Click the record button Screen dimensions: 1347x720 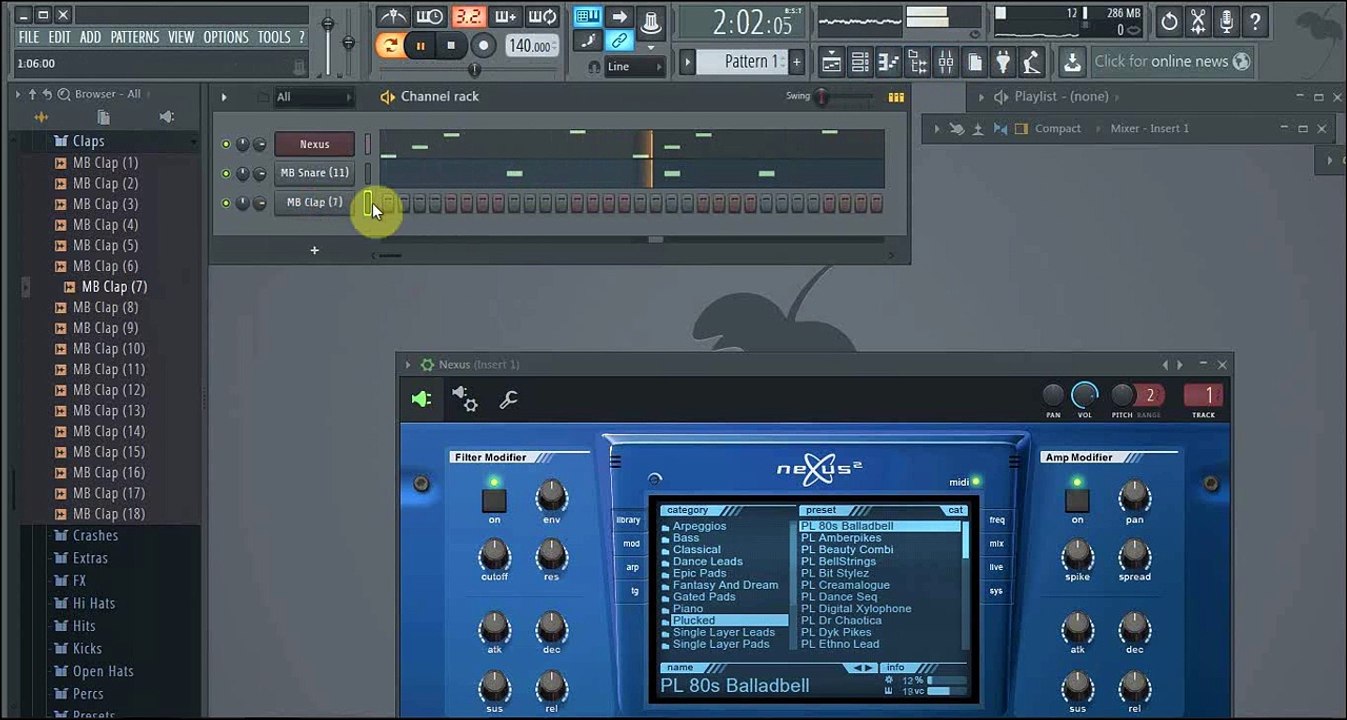pos(484,45)
